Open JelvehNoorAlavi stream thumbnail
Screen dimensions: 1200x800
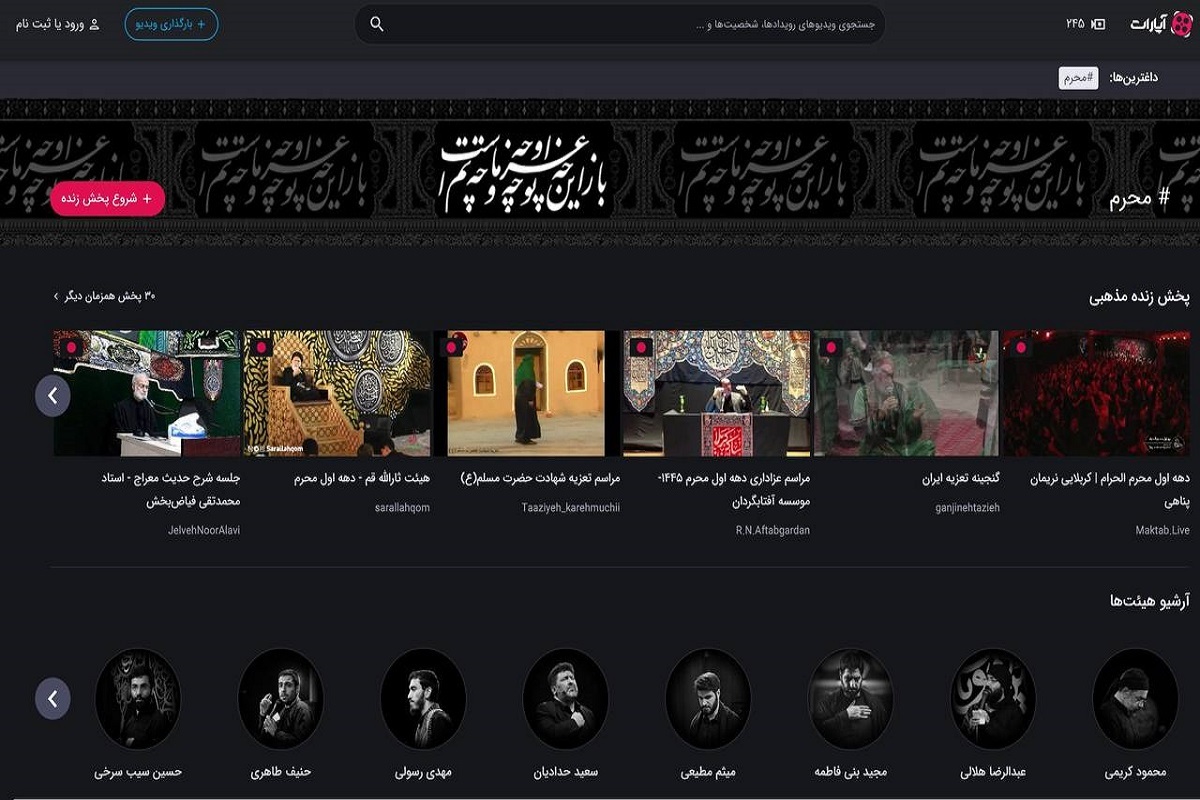click(x=147, y=394)
